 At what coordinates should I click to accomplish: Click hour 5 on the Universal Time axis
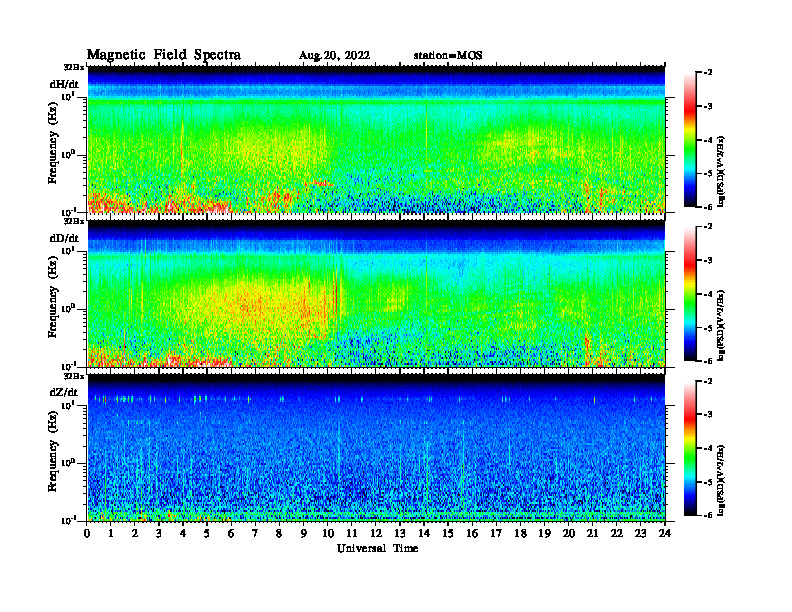click(x=207, y=534)
